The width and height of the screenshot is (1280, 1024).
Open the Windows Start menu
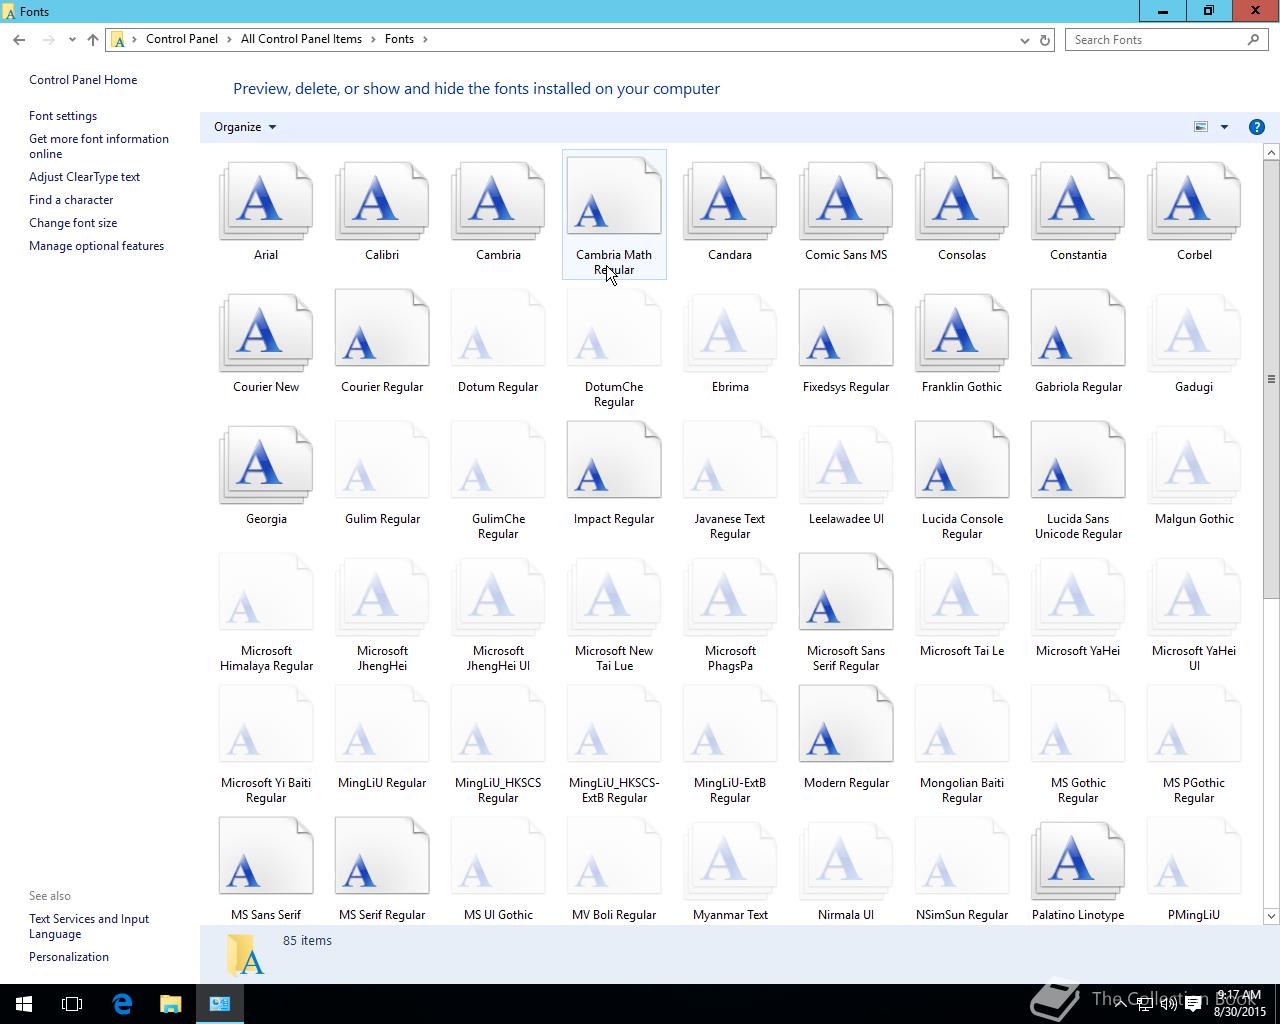click(x=24, y=1004)
